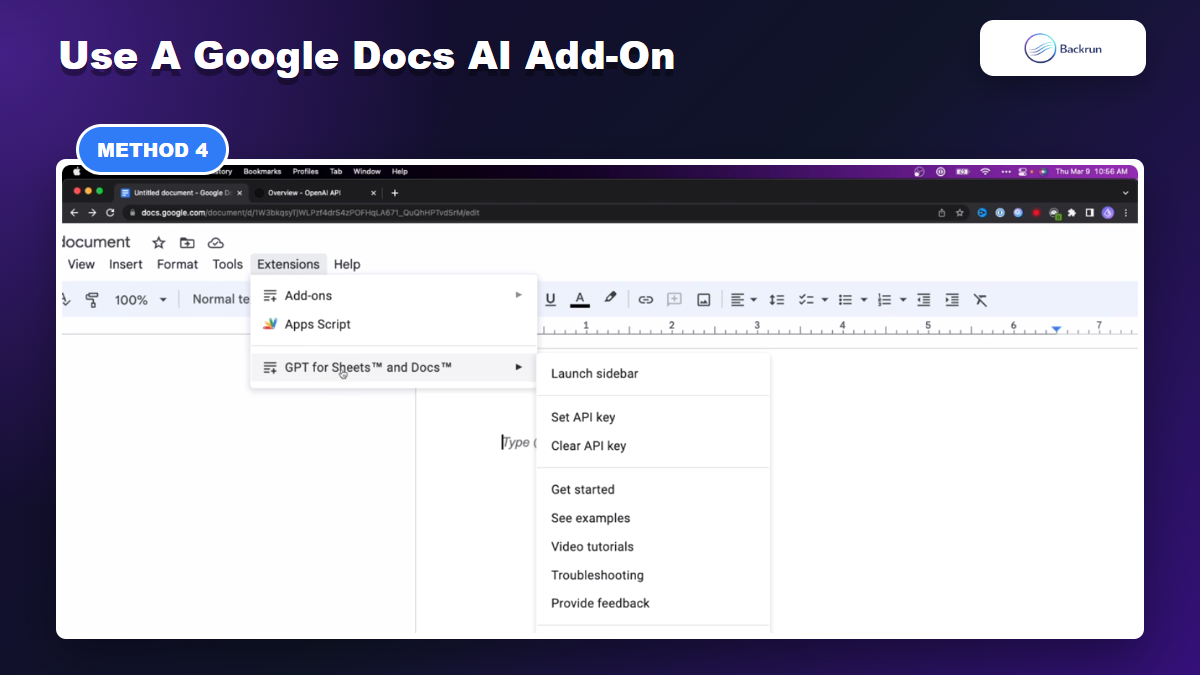Toggle underline formatting

[x=550, y=299]
